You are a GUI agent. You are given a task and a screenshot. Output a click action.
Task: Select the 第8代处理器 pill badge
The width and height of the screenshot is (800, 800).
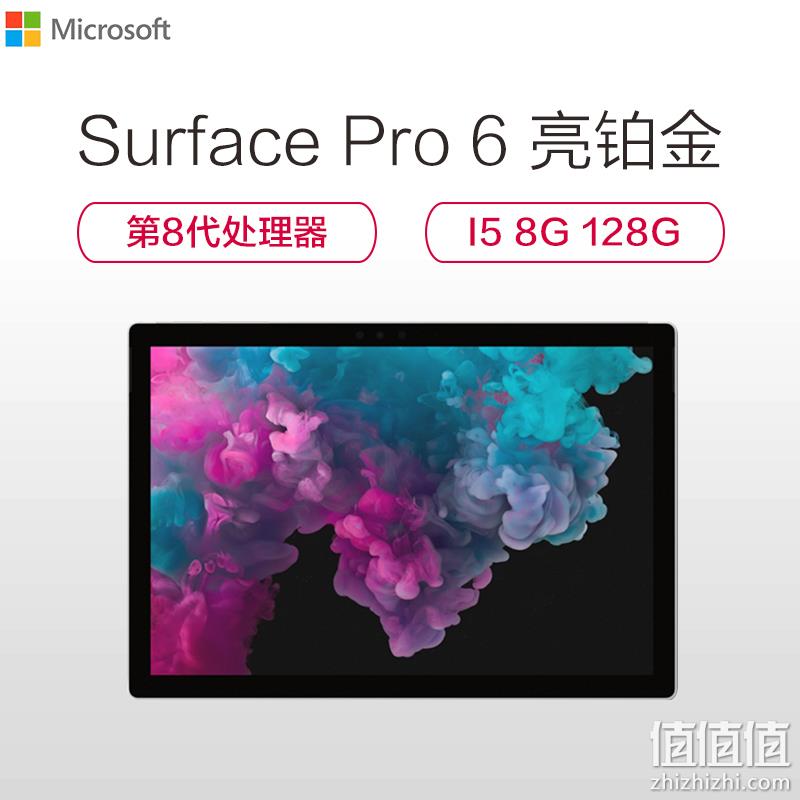coord(227,233)
